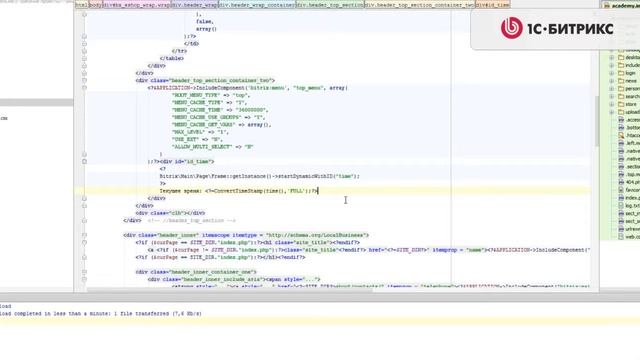Fold marker at closing </tr> line
Image resolution: width=640 pixels, height=360 pixels.
[84, 51]
